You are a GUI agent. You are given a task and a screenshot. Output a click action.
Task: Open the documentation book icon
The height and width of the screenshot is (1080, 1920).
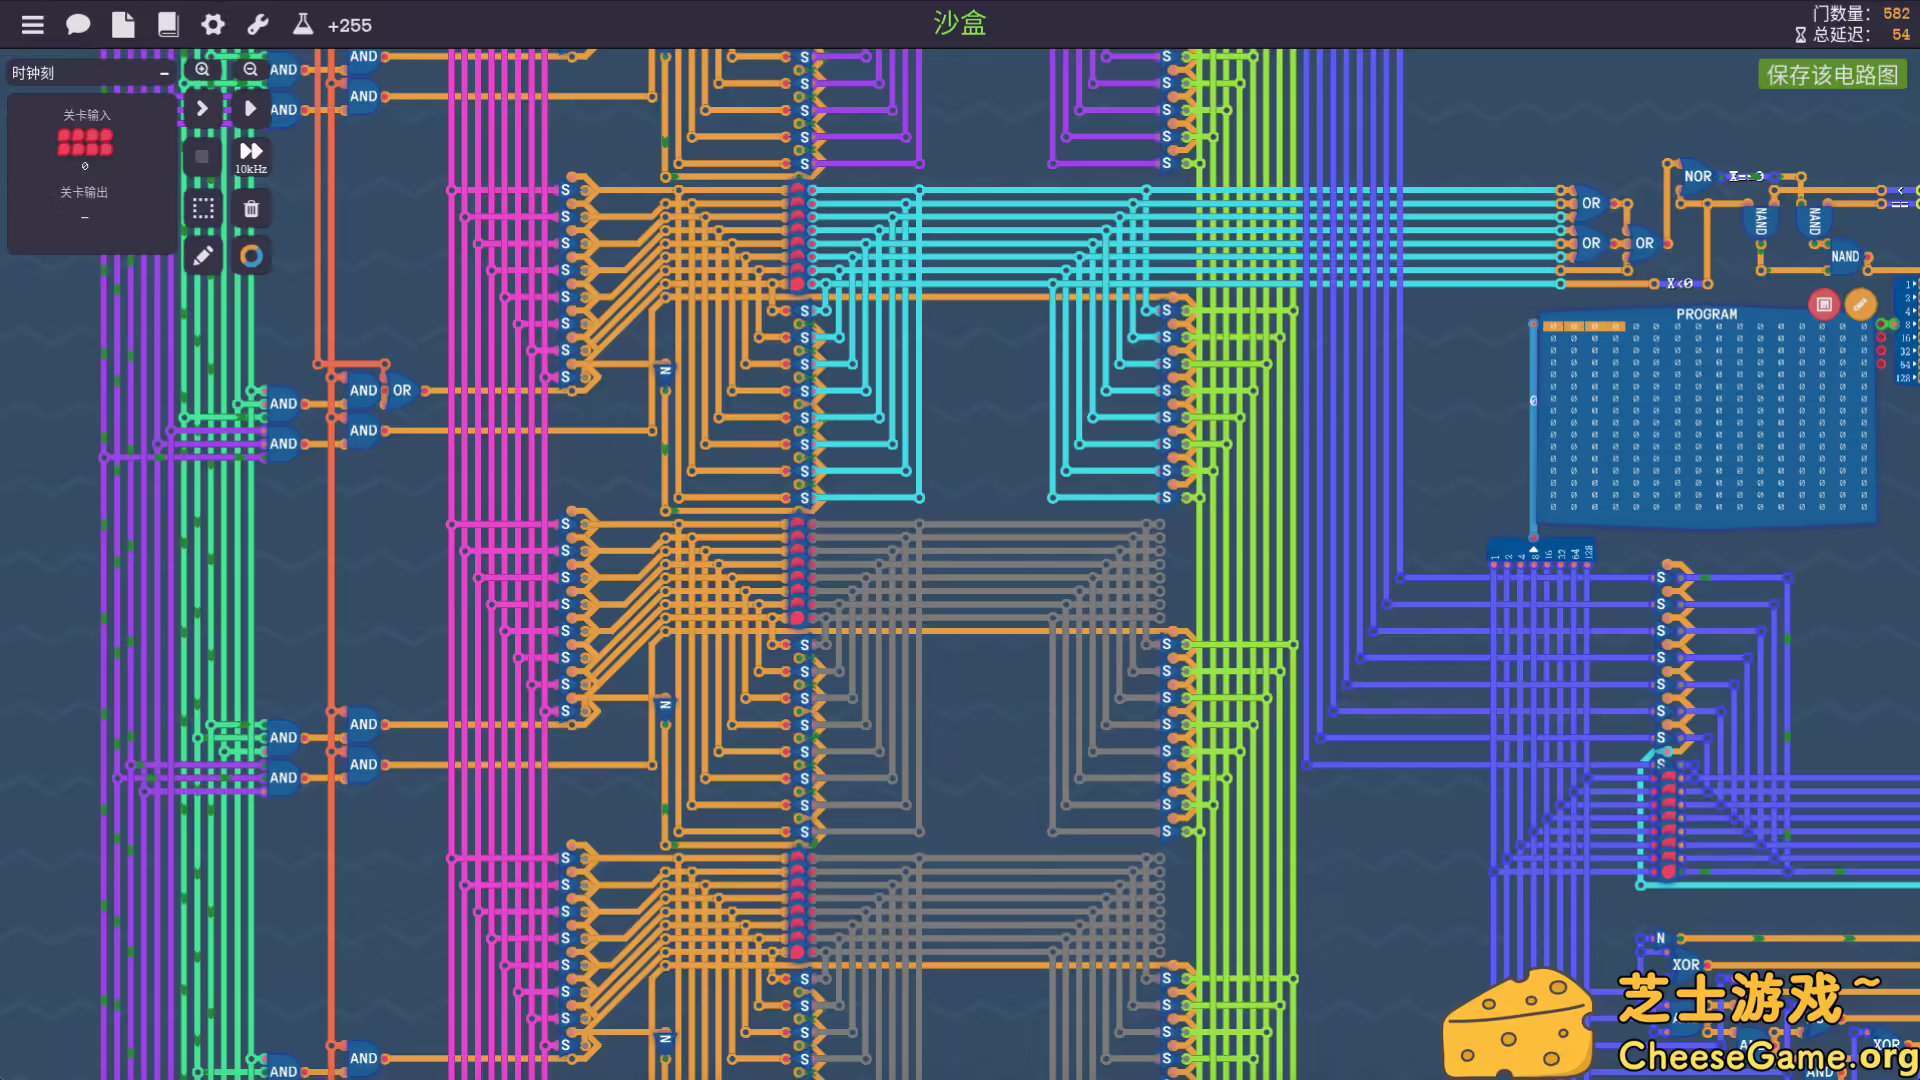(x=168, y=24)
